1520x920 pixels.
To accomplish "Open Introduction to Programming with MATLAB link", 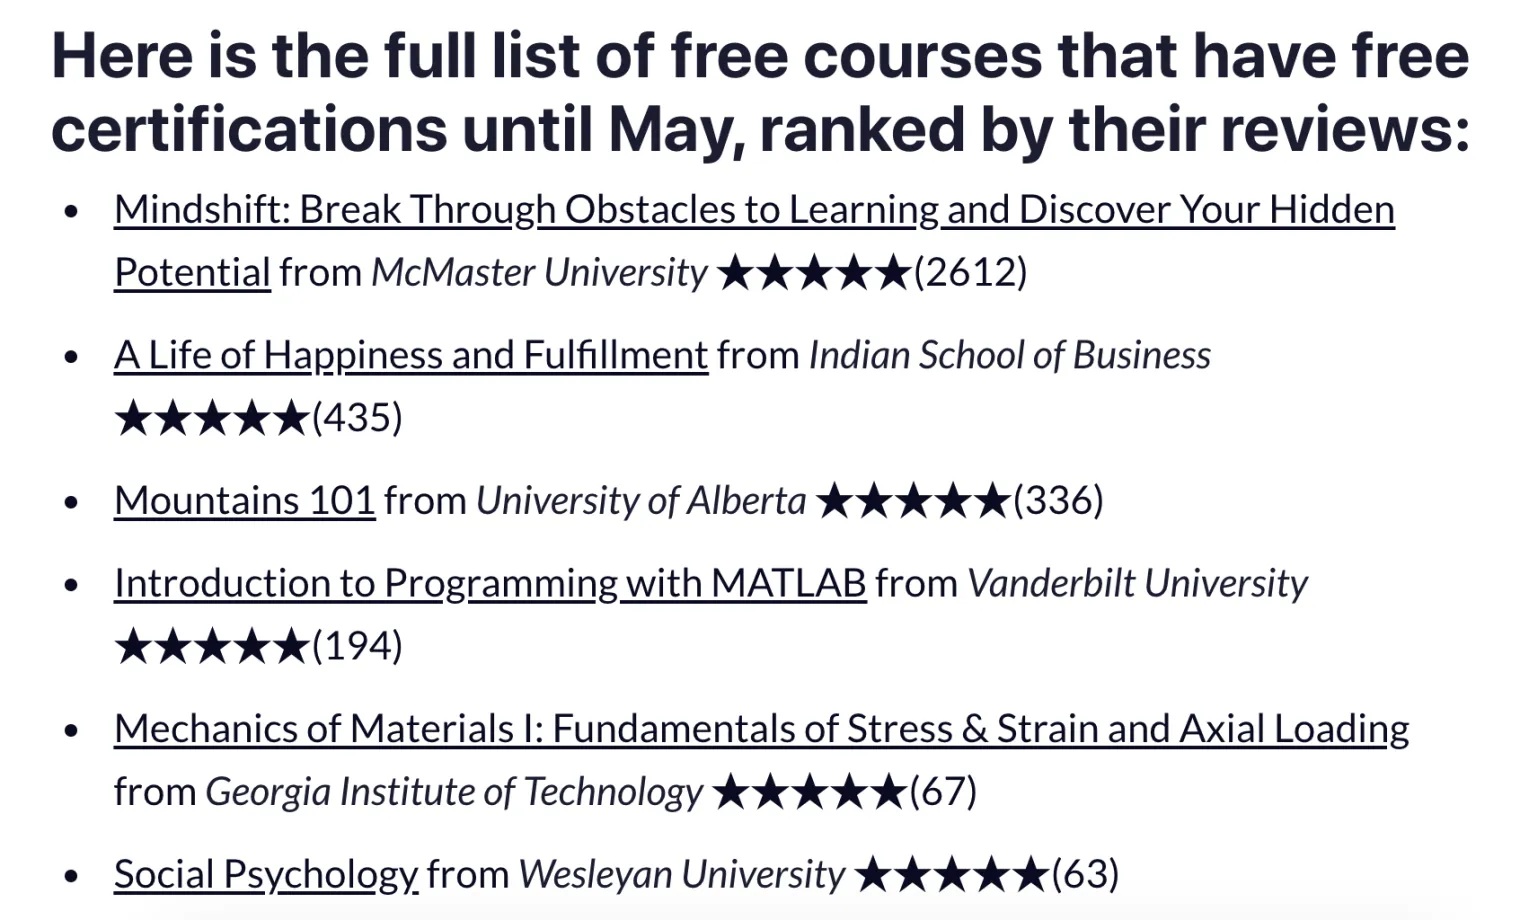I will pyautogui.click(x=490, y=584).
